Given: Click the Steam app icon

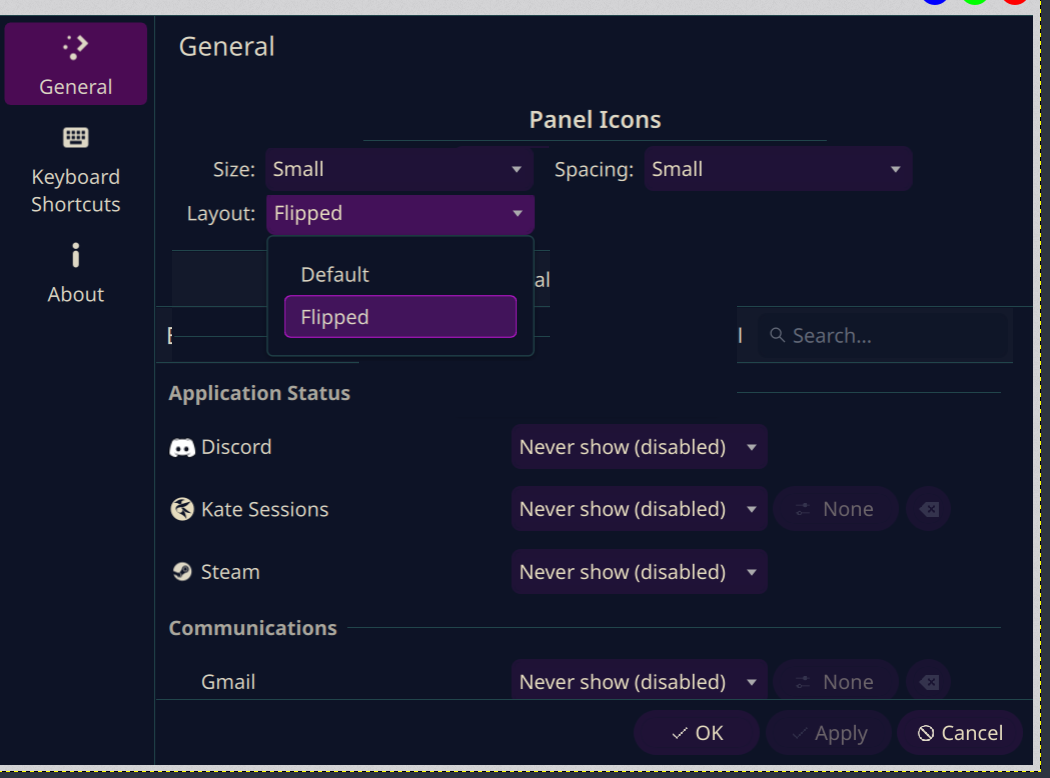Looking at the screenshot, I should (x=181, y=572).
